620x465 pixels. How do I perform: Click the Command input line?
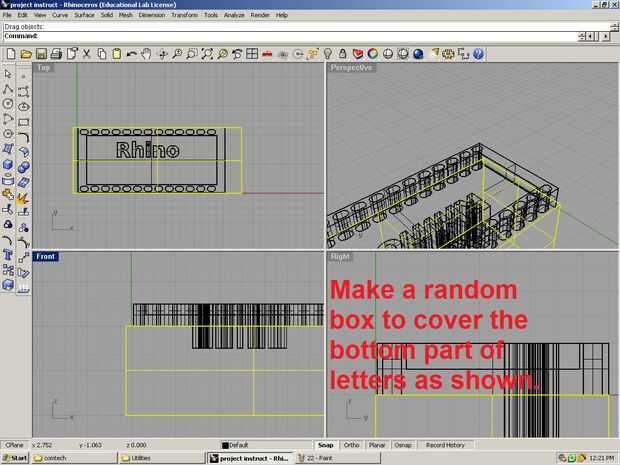click(x=291, y=36)
